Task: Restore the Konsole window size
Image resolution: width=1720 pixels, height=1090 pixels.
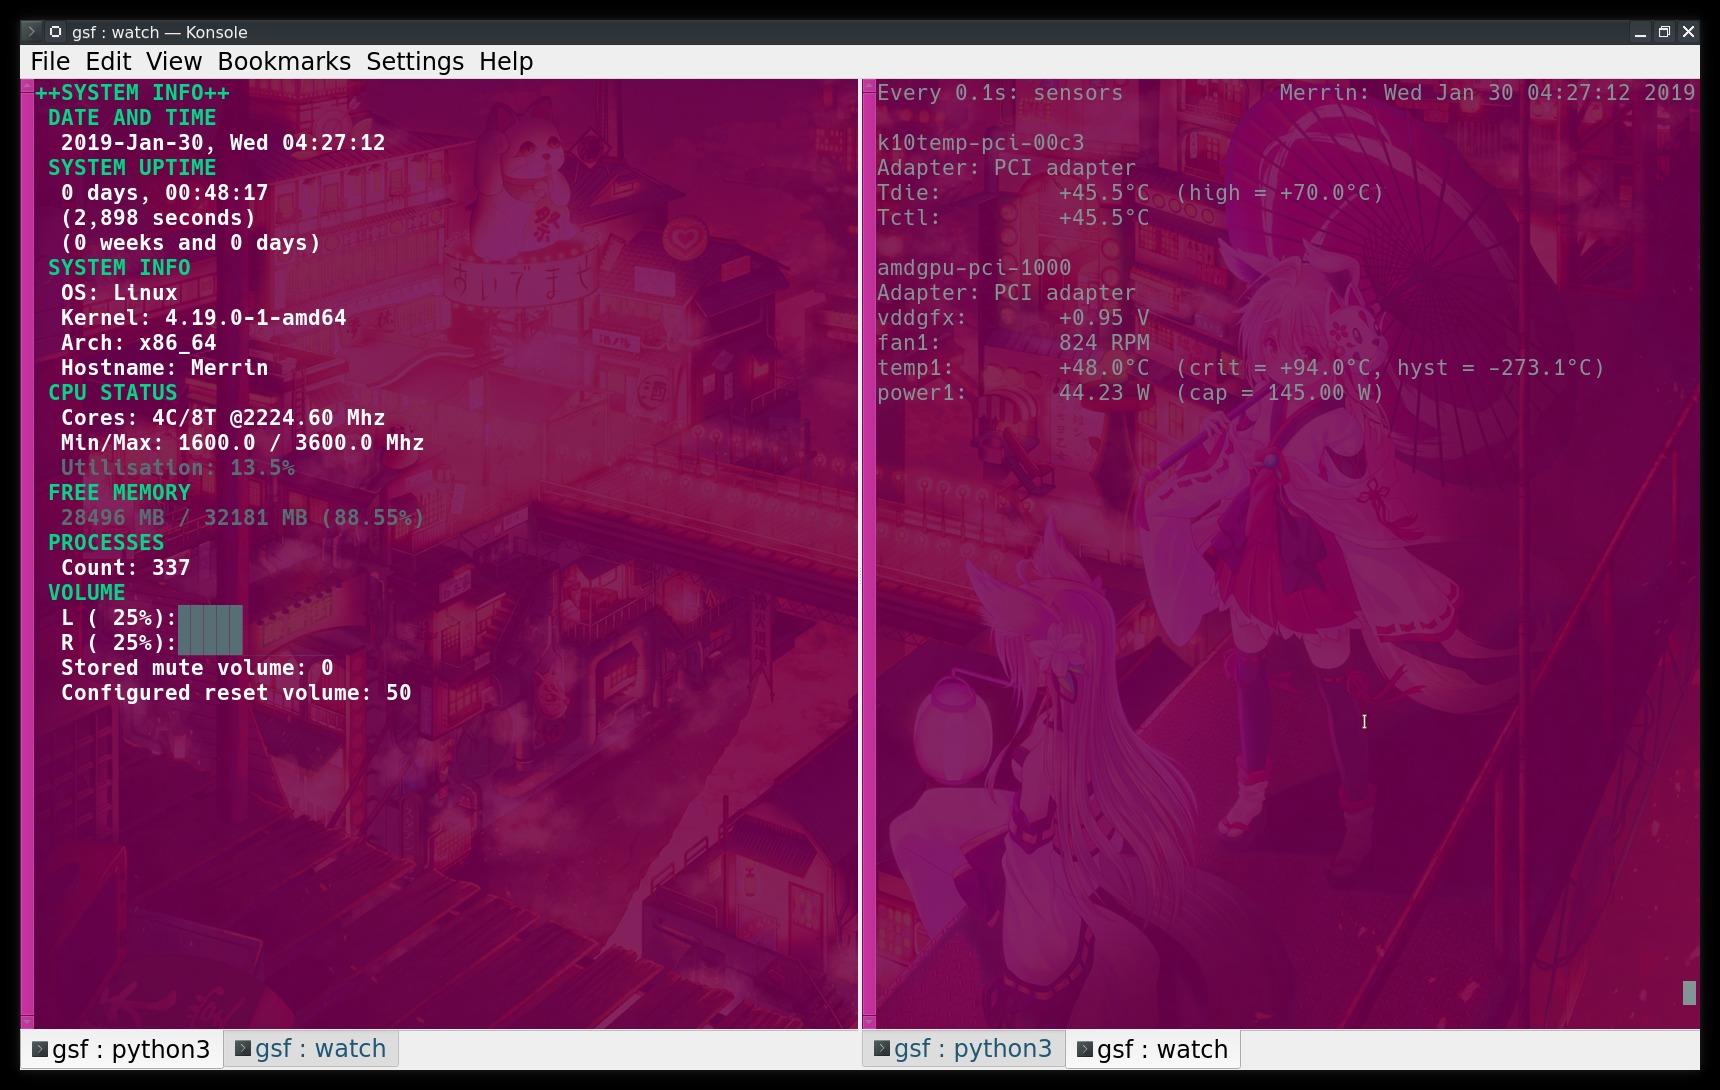Action: tap(1664, 32)
